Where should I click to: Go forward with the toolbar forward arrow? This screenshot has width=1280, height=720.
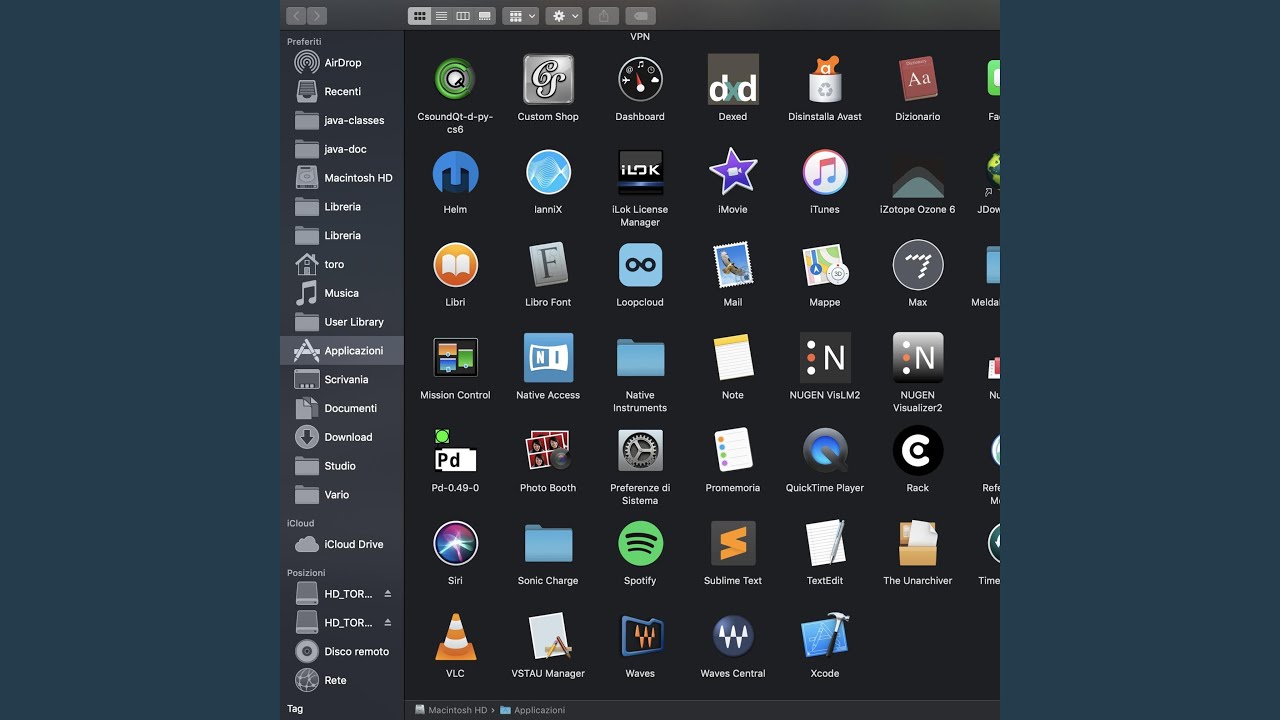coord(317,16)
